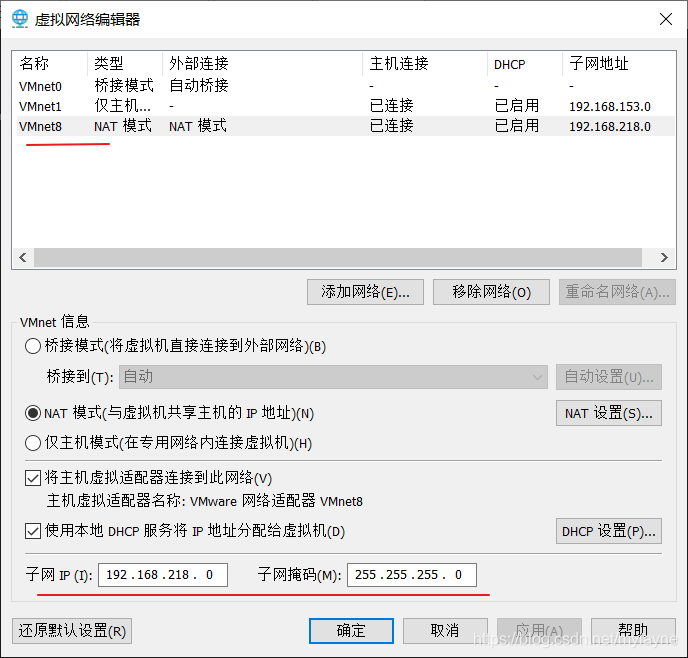Viewport: 688px width, 658px height.
Task: Click the 子网 IP input field
Action: pos(163,575)
